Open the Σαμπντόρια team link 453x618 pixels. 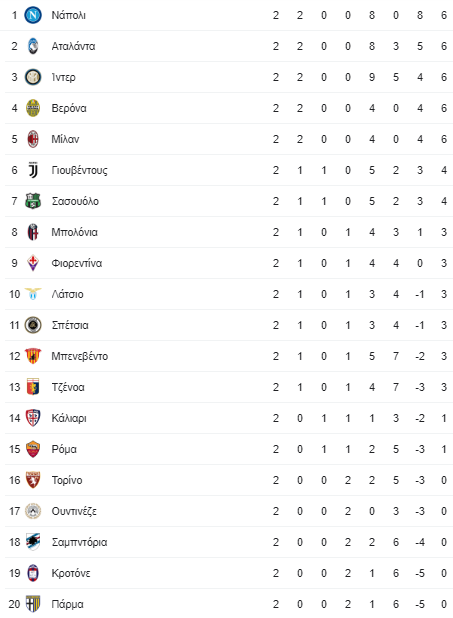80,542
